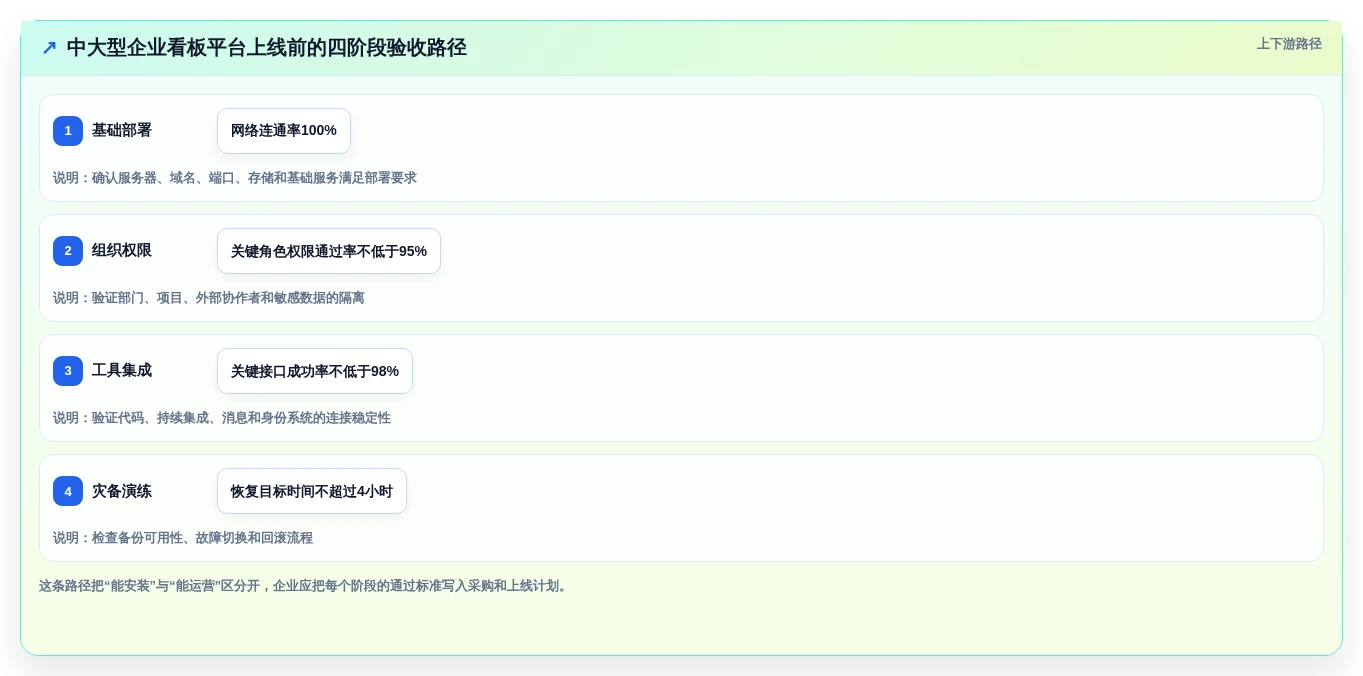Click the 灾备演练 stage title
1363x676 pixels.
click(x=122, y=491)
